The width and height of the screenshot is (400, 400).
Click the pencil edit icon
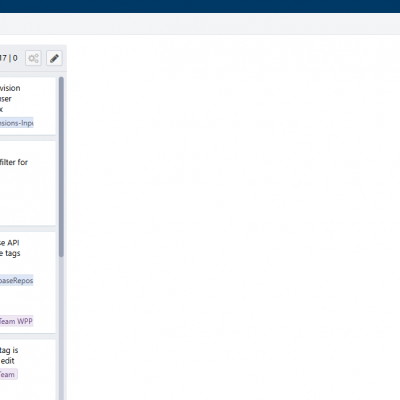pos(54,58)
